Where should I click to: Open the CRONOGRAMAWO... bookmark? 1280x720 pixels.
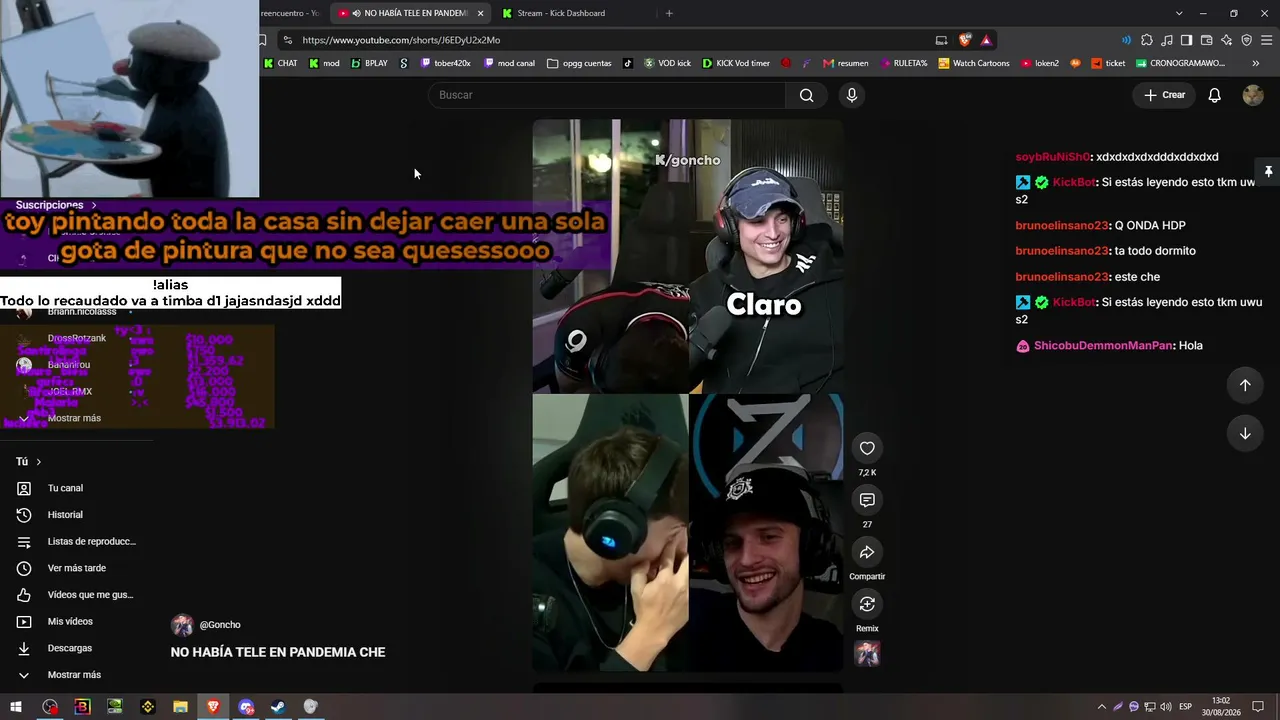(1181, 63)
